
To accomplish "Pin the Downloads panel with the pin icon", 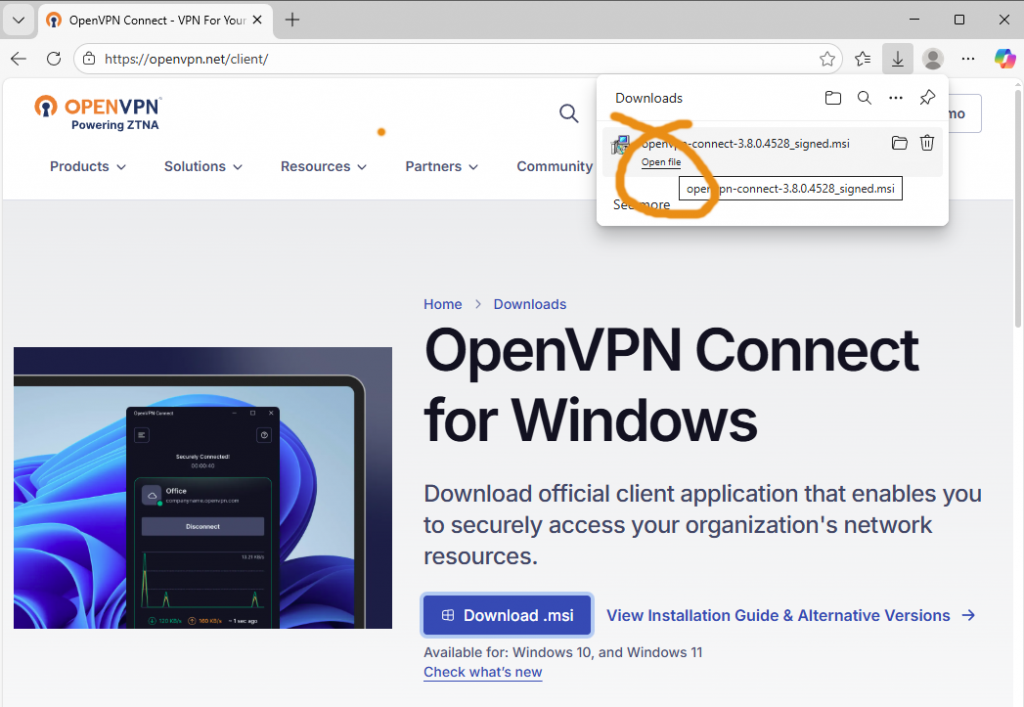I will [927, 98].
